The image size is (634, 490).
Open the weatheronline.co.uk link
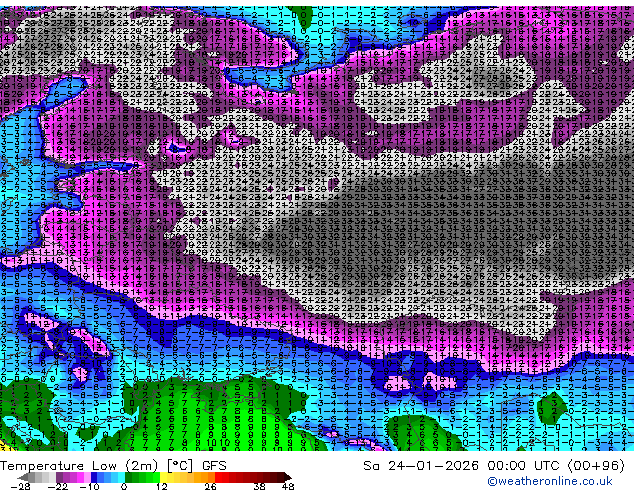(550, 481)
